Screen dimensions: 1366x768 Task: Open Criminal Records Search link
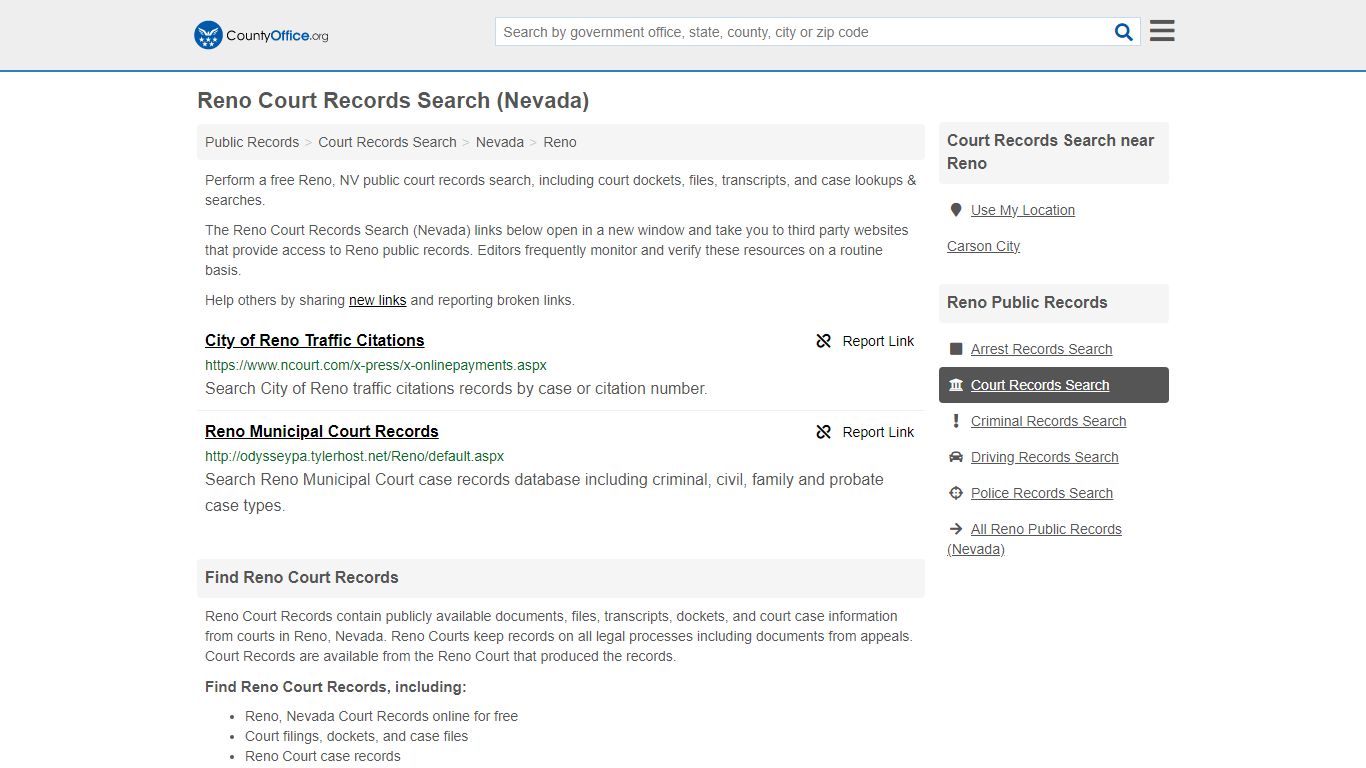1048,421
